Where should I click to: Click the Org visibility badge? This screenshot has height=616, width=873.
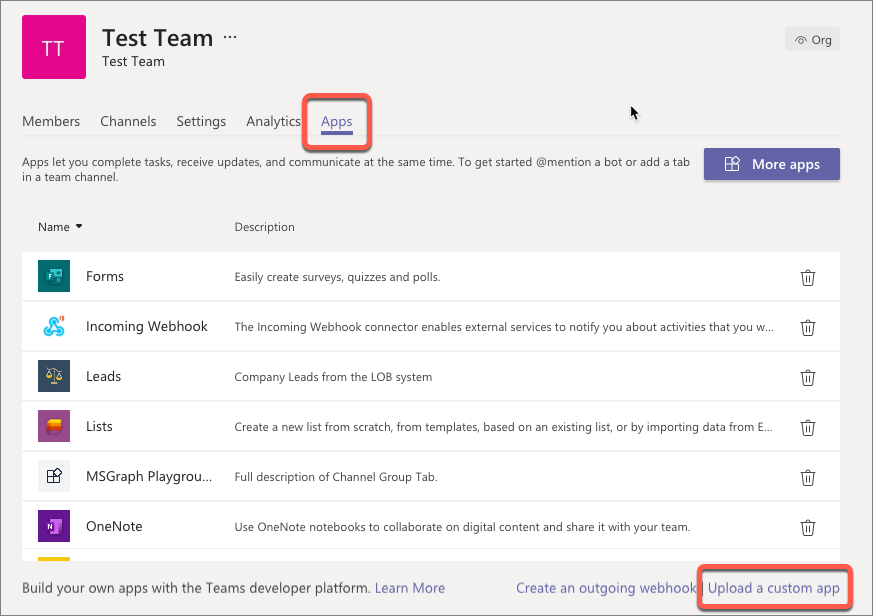812,40
